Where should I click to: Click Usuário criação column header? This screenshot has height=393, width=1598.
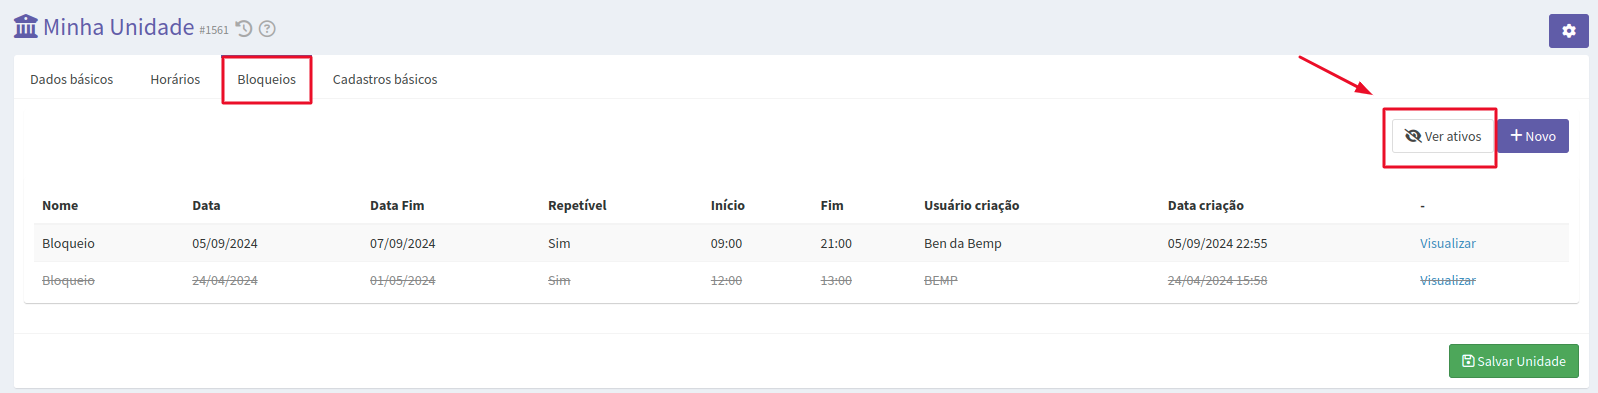972,205
